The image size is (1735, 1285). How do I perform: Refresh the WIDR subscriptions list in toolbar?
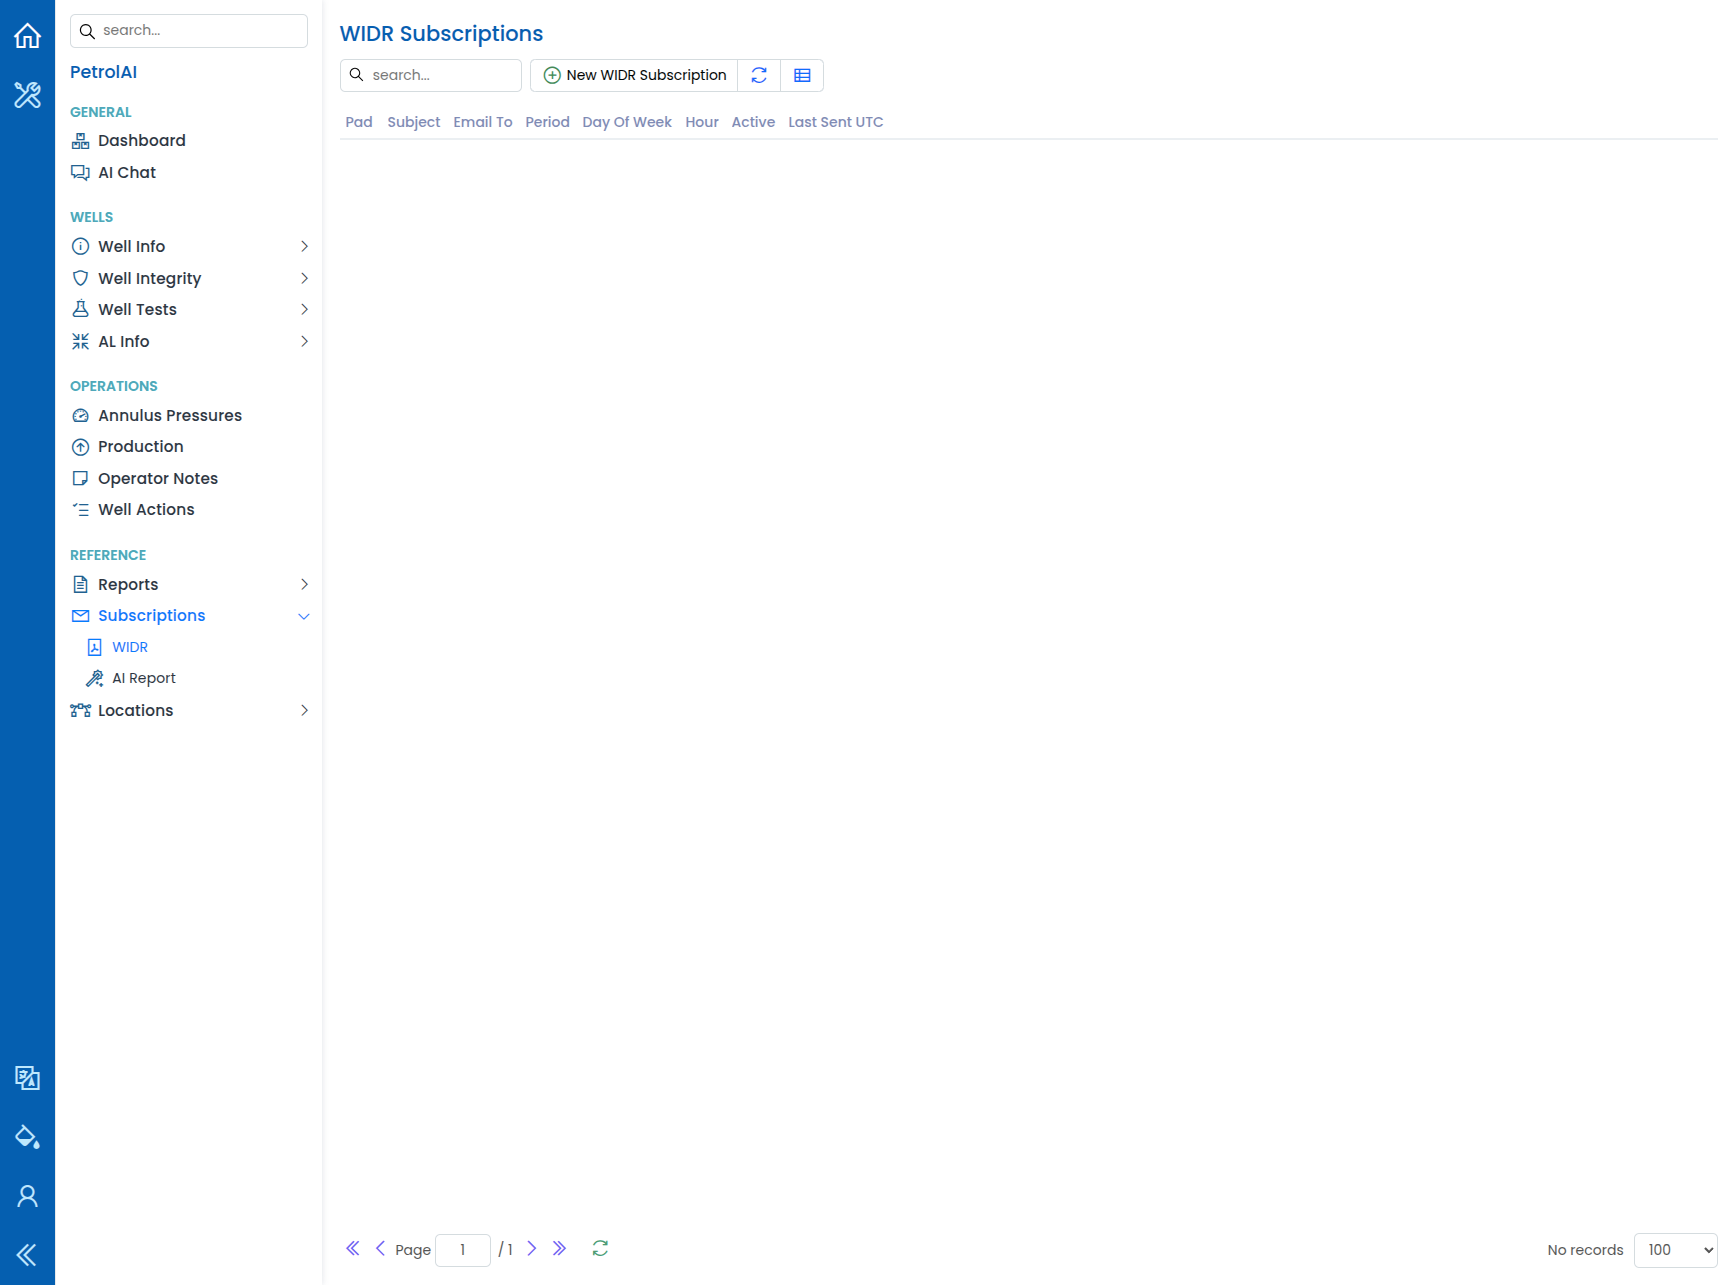click(759, 75)
